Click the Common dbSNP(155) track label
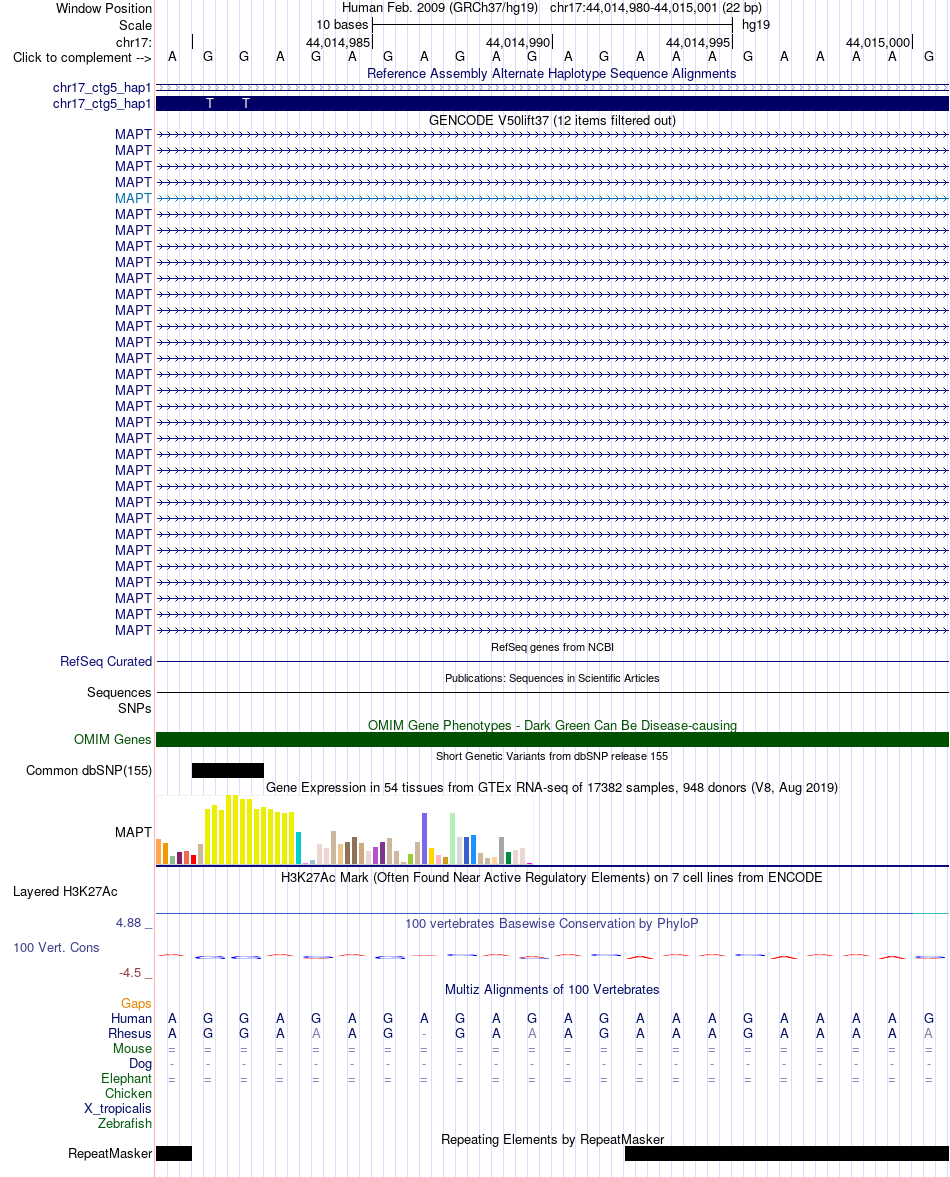Screen dimensions: 950x1177 (x=89, y=771)
